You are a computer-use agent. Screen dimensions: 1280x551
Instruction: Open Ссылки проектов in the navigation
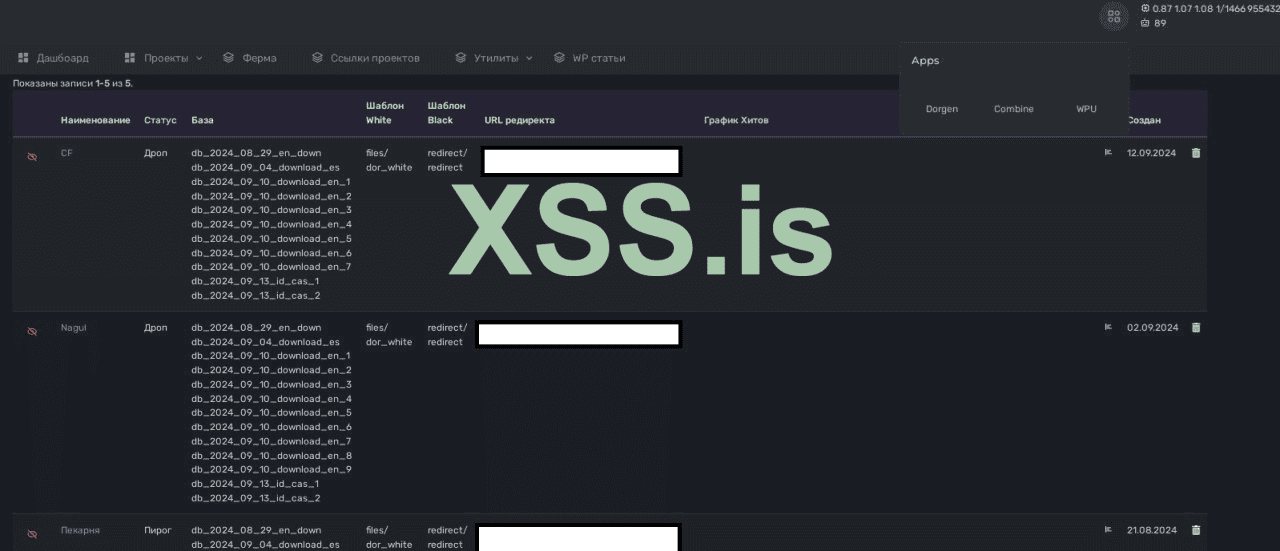(365, 58)
